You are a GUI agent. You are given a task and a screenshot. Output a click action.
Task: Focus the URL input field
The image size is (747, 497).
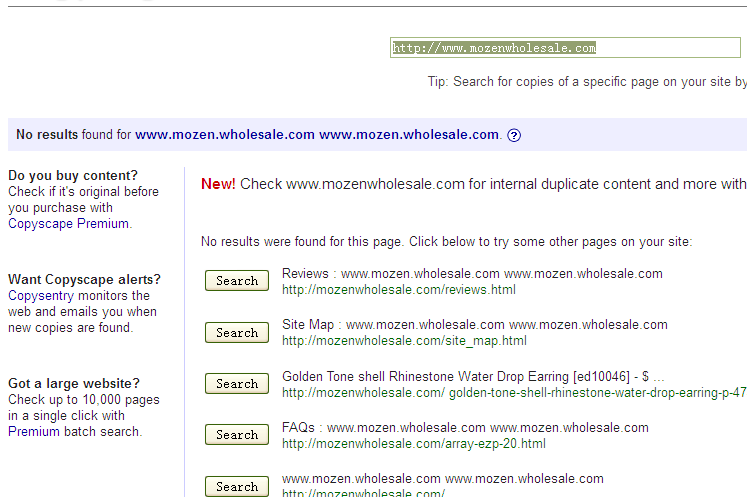click(565, 48)
